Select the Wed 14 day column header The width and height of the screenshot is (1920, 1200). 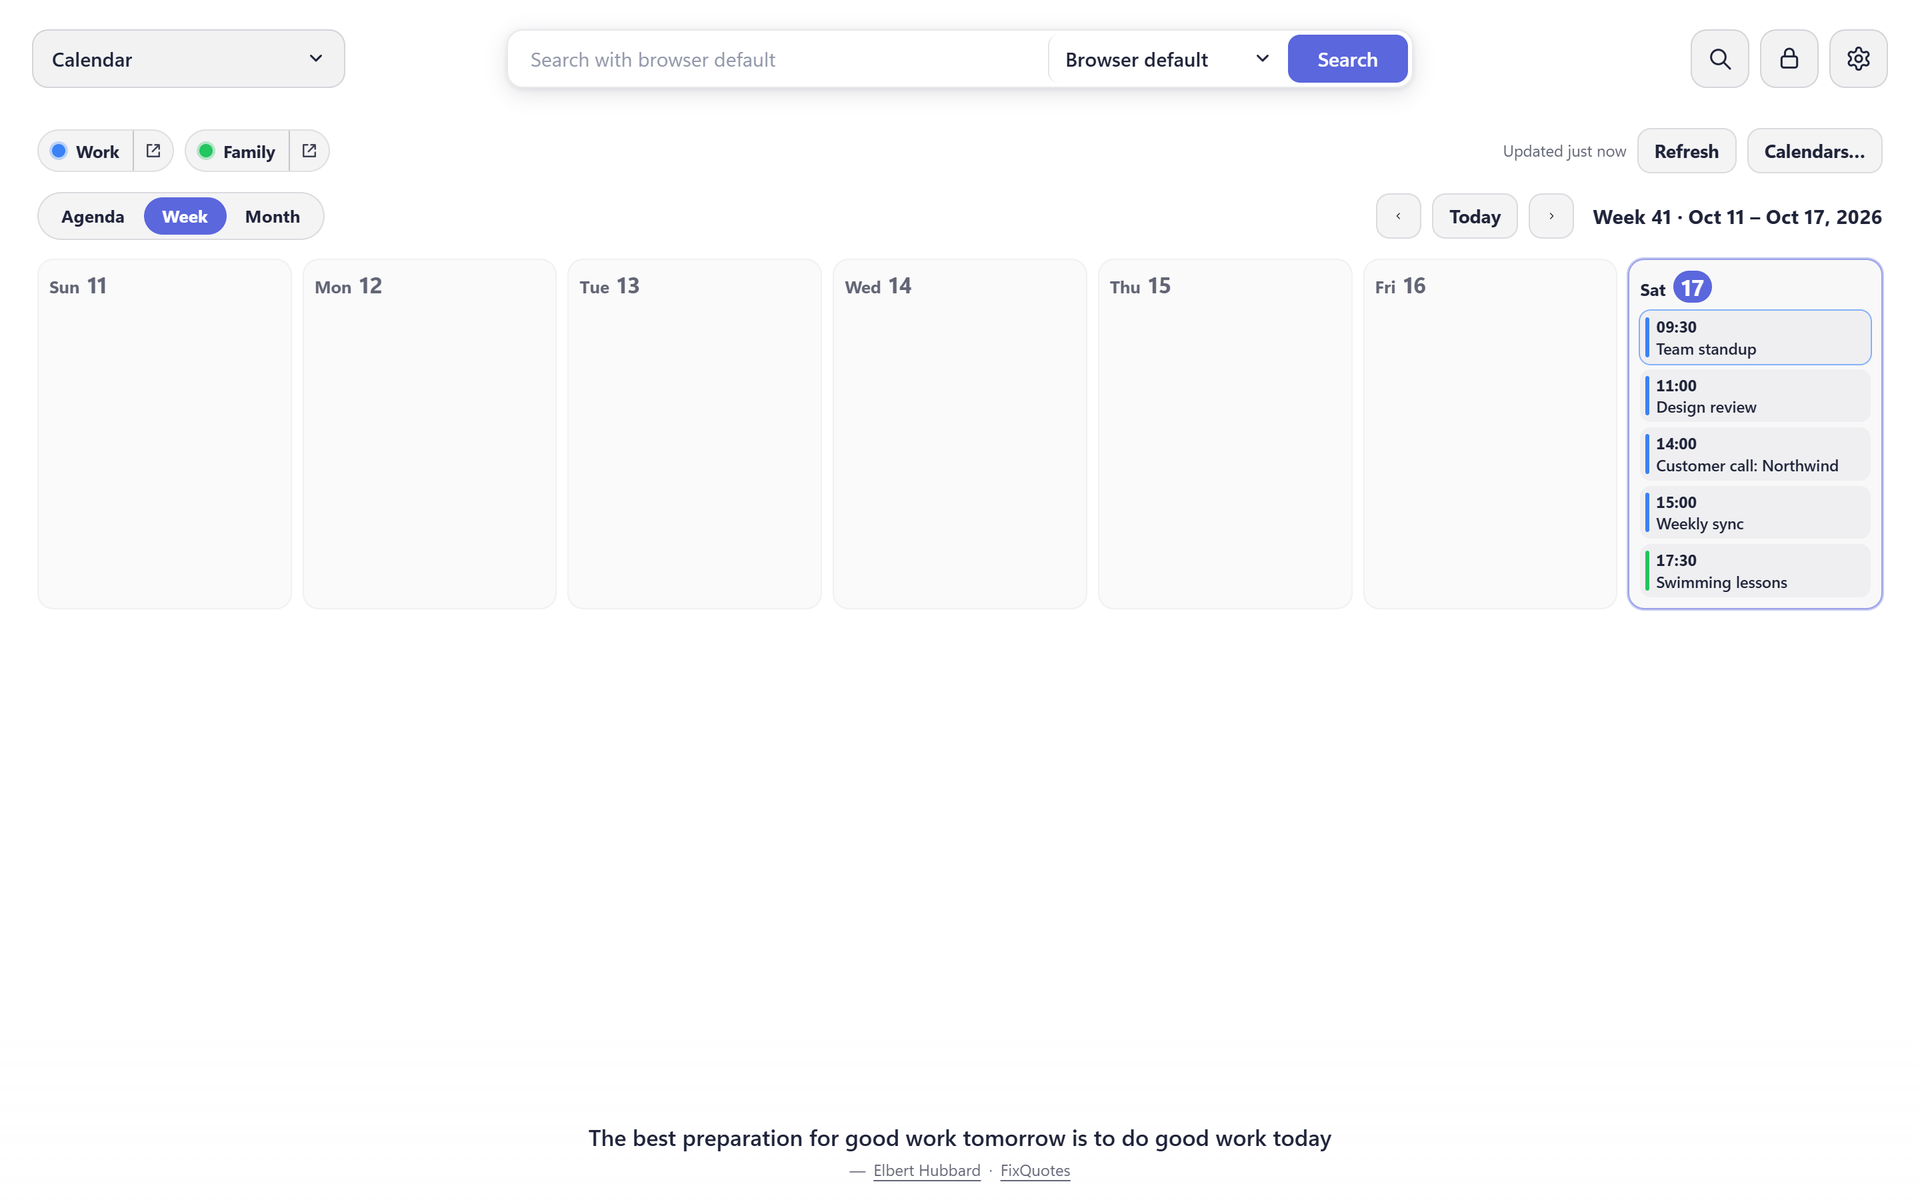878,286
